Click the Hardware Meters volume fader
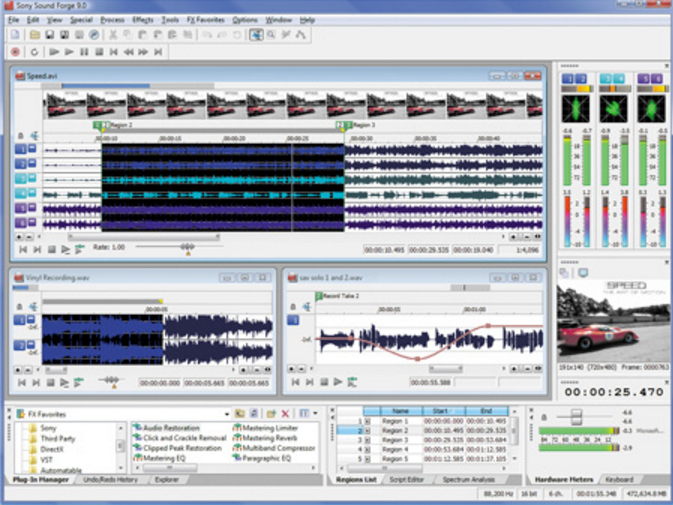This screenshot has height=505, width=673. 576,416
